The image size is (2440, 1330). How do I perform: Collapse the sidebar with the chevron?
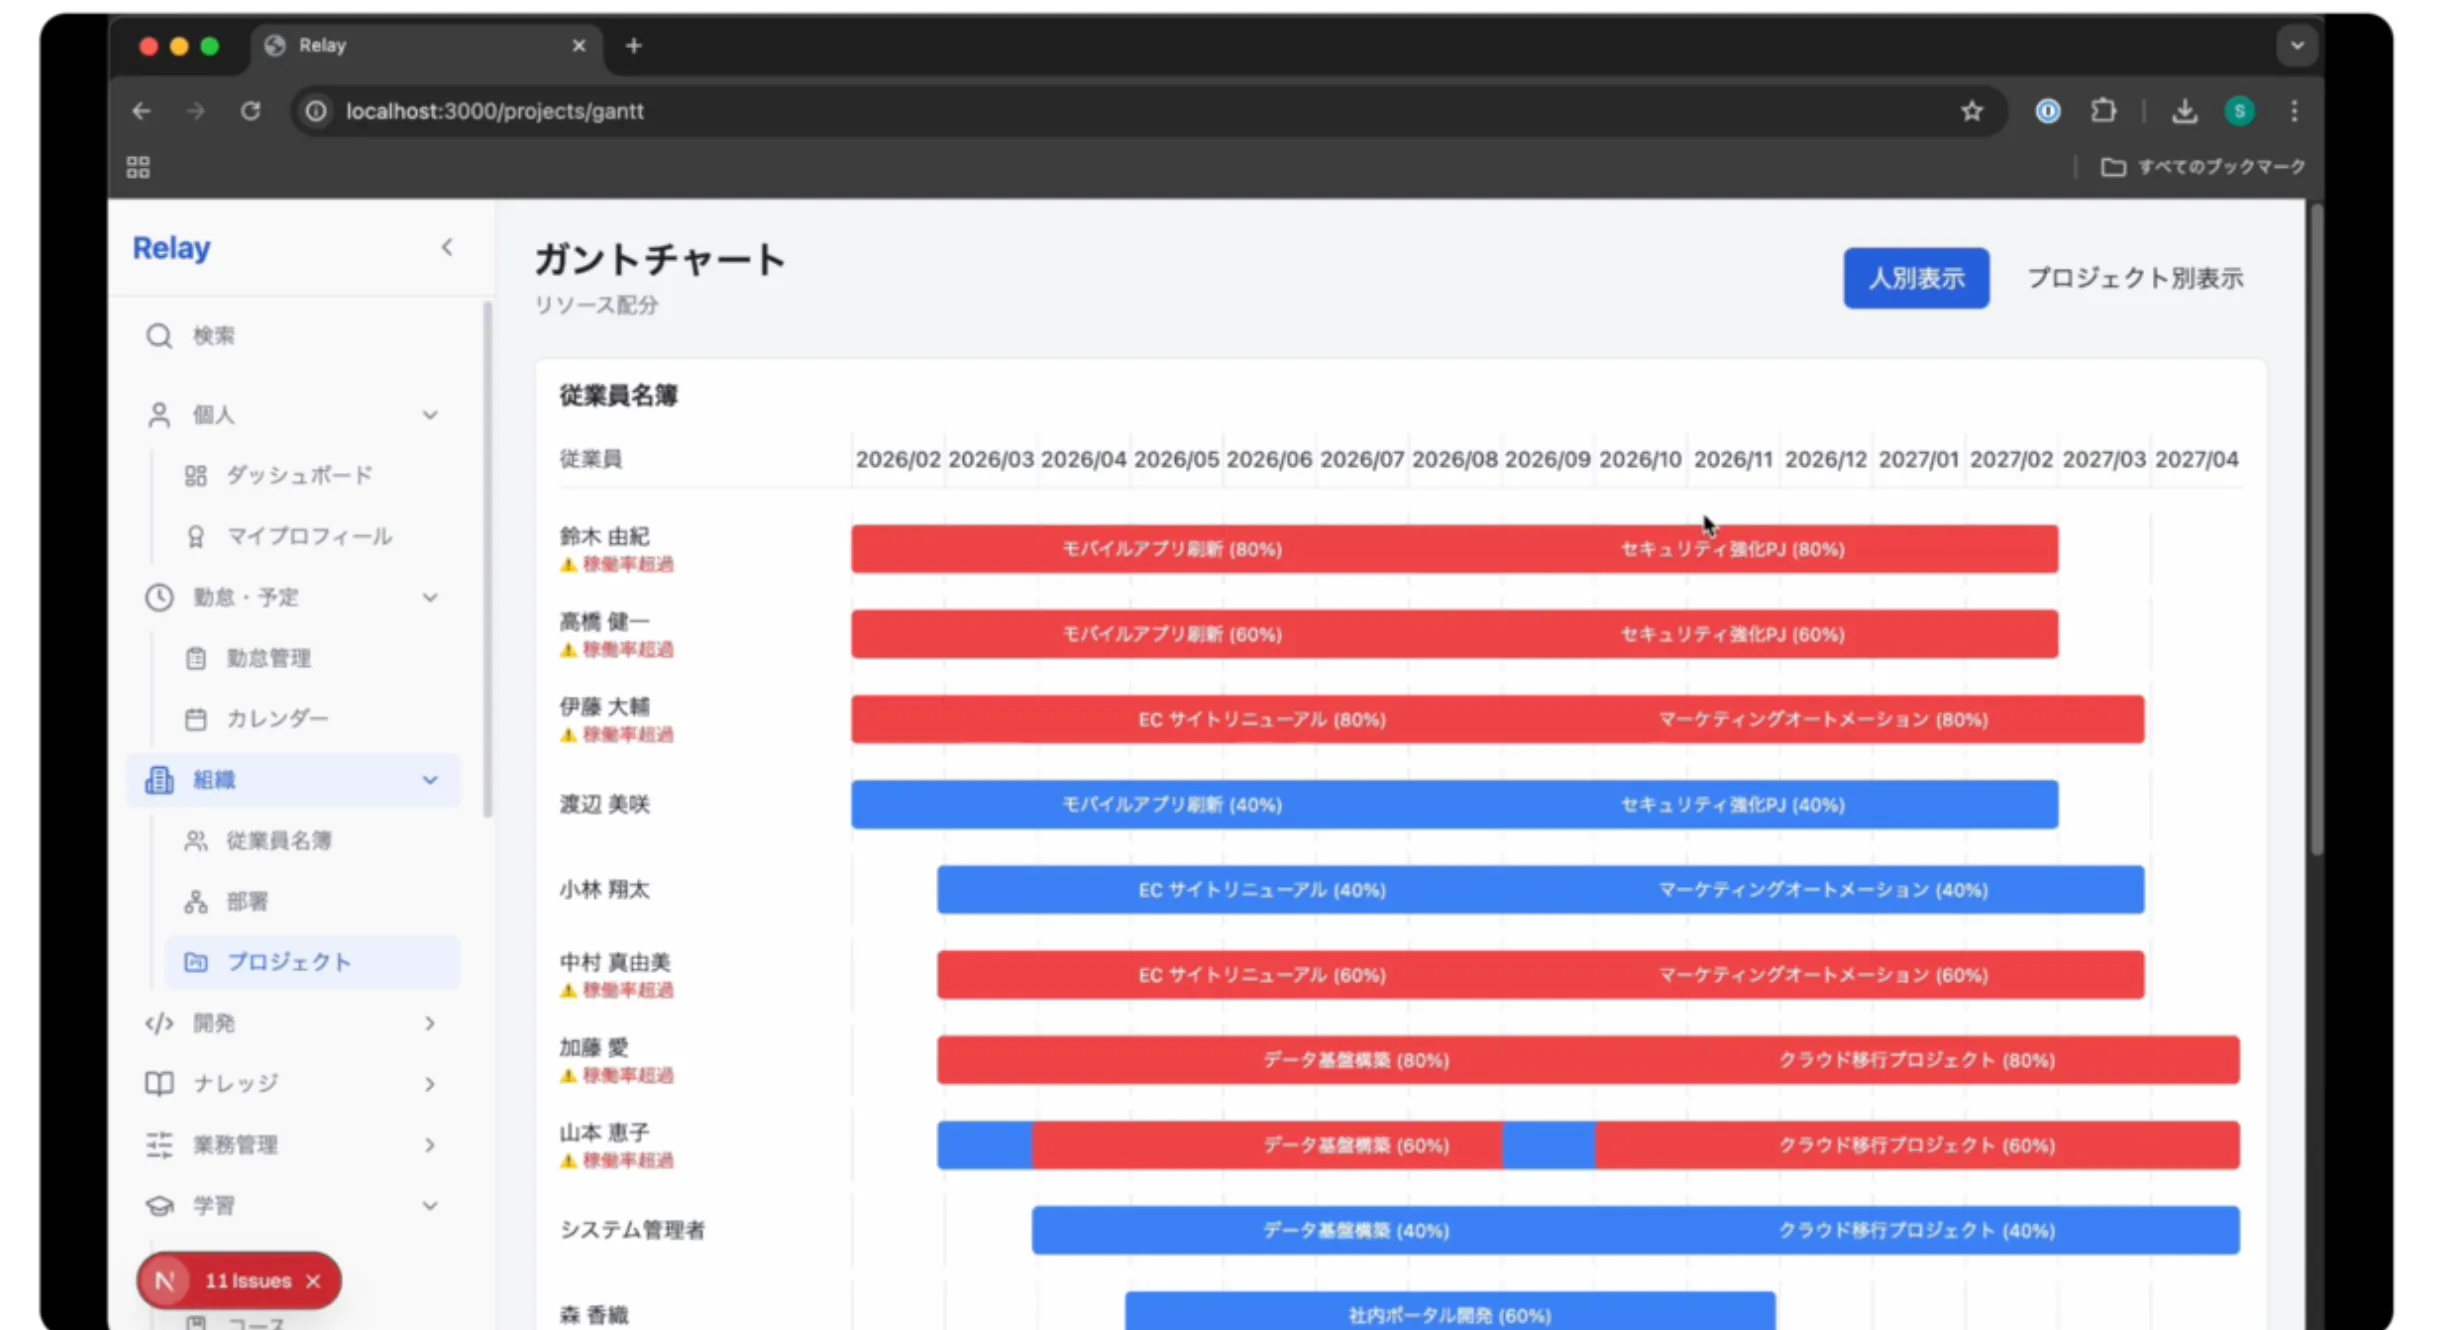[x=447, y=247]
